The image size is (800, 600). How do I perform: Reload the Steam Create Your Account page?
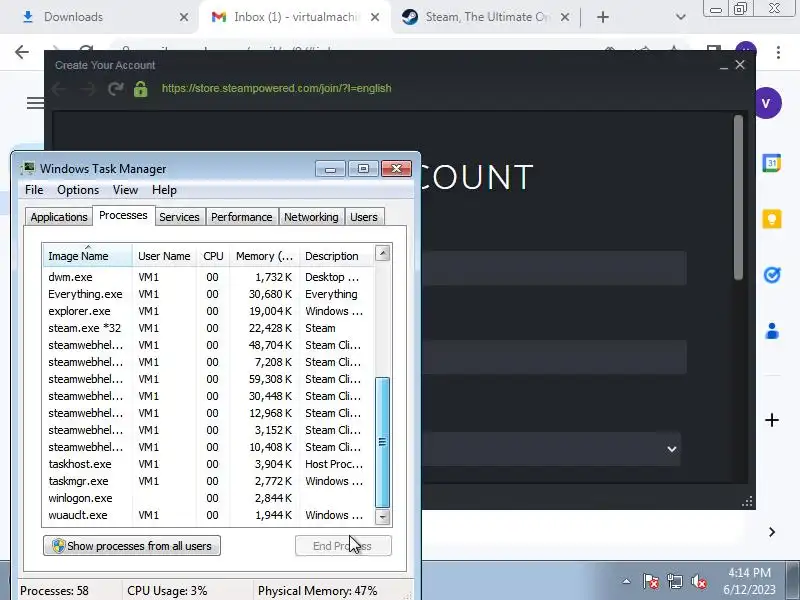point(116,89)
